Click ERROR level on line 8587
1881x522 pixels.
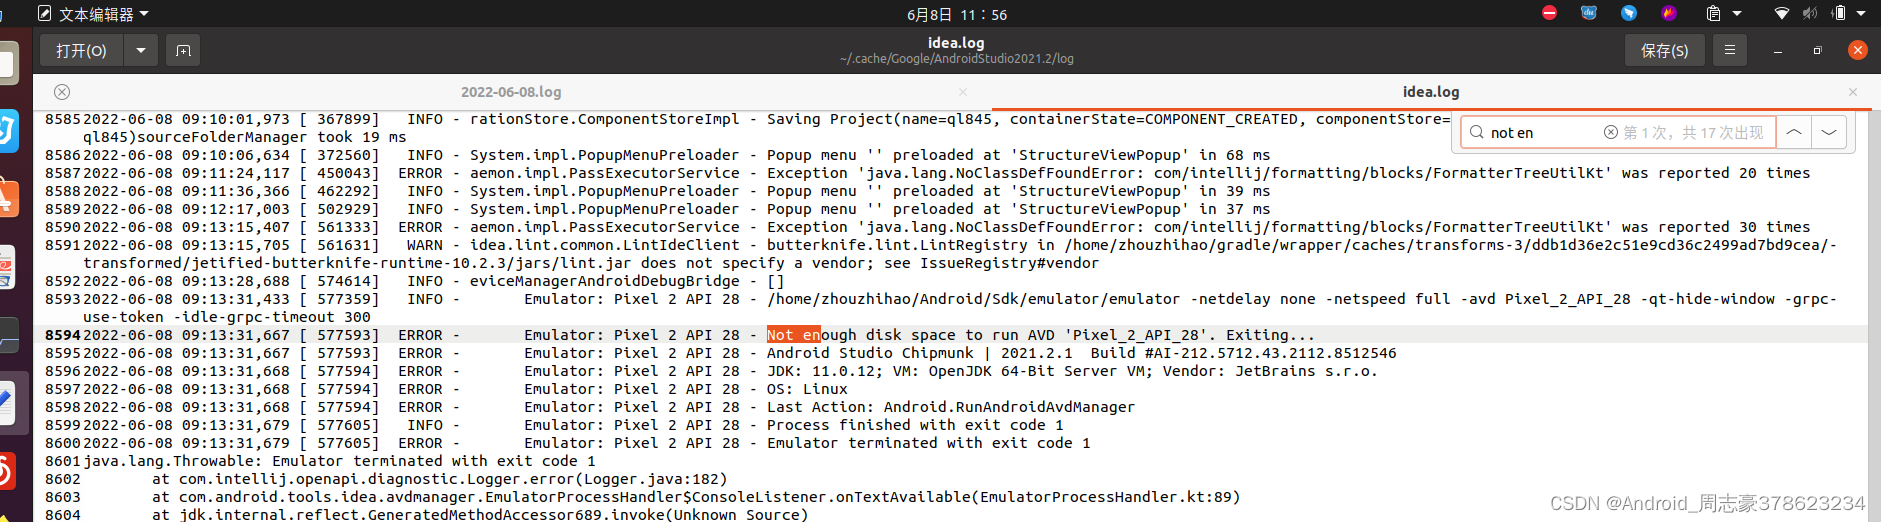pyautogui.click(x=420, y=173)
